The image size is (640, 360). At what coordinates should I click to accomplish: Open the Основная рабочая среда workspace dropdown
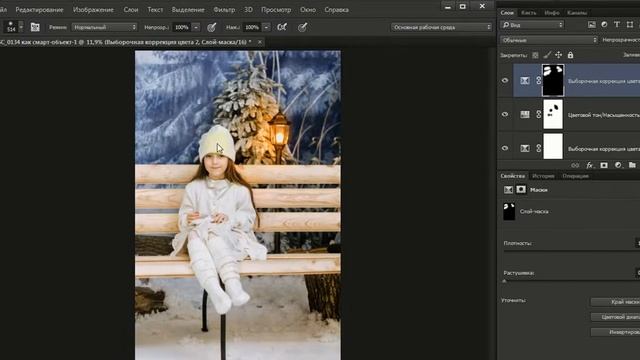[x=442, y=27]
